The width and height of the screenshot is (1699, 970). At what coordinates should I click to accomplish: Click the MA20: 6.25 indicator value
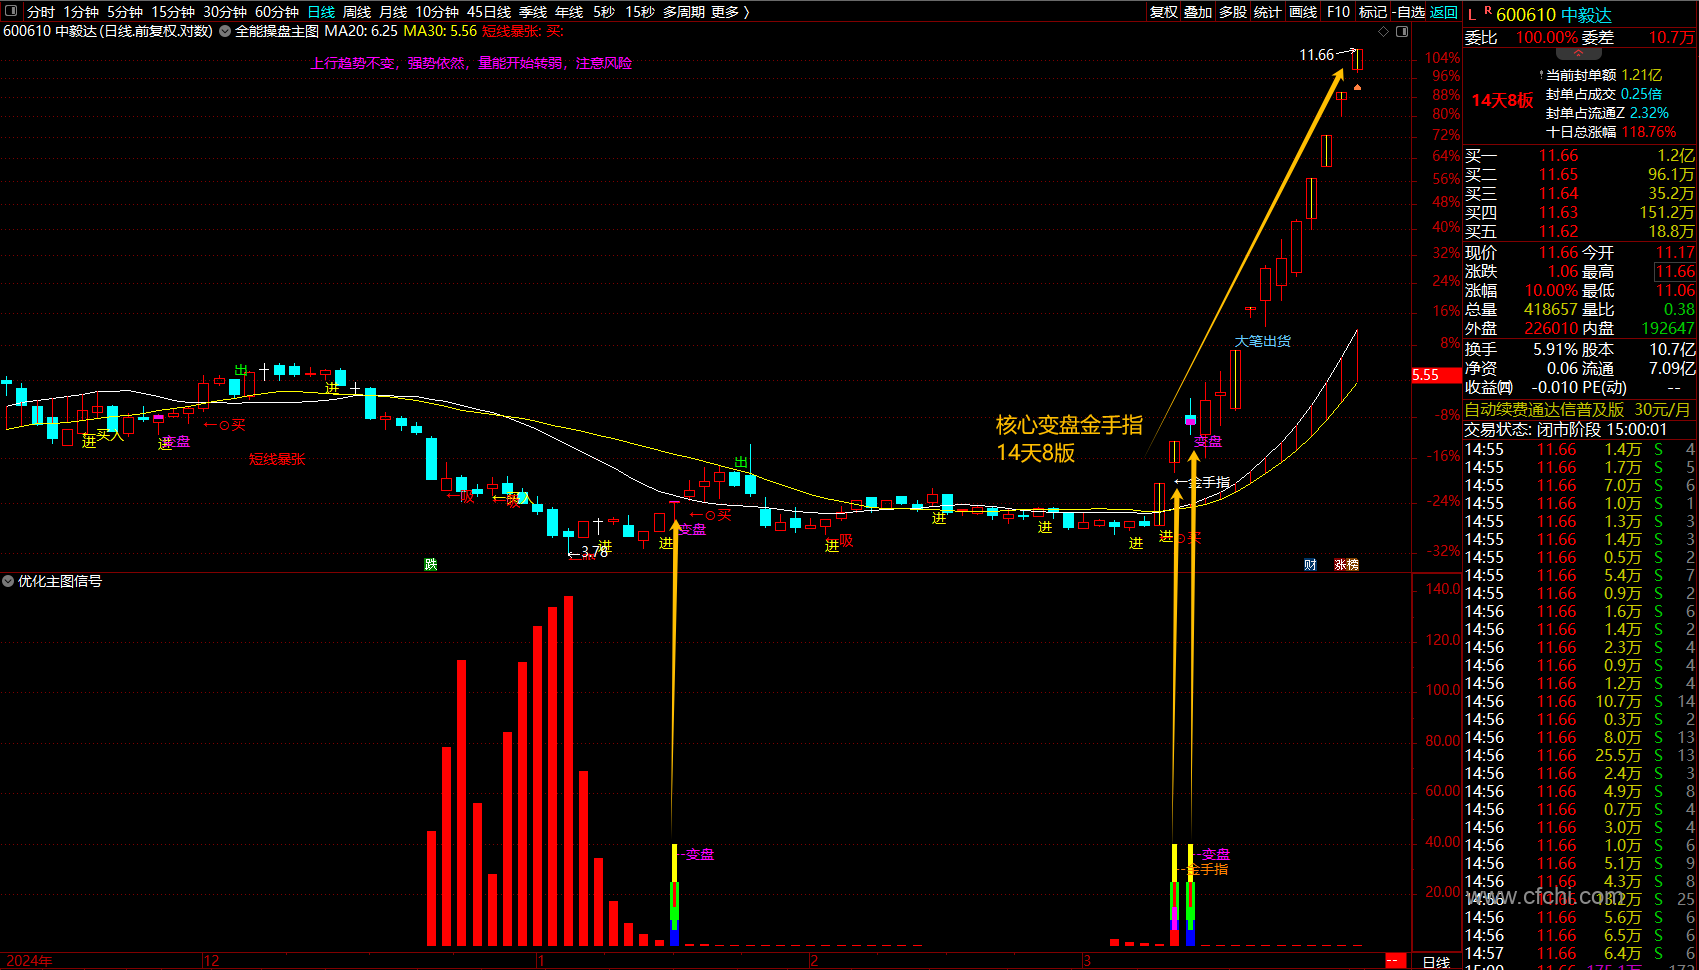coord(361,31)
